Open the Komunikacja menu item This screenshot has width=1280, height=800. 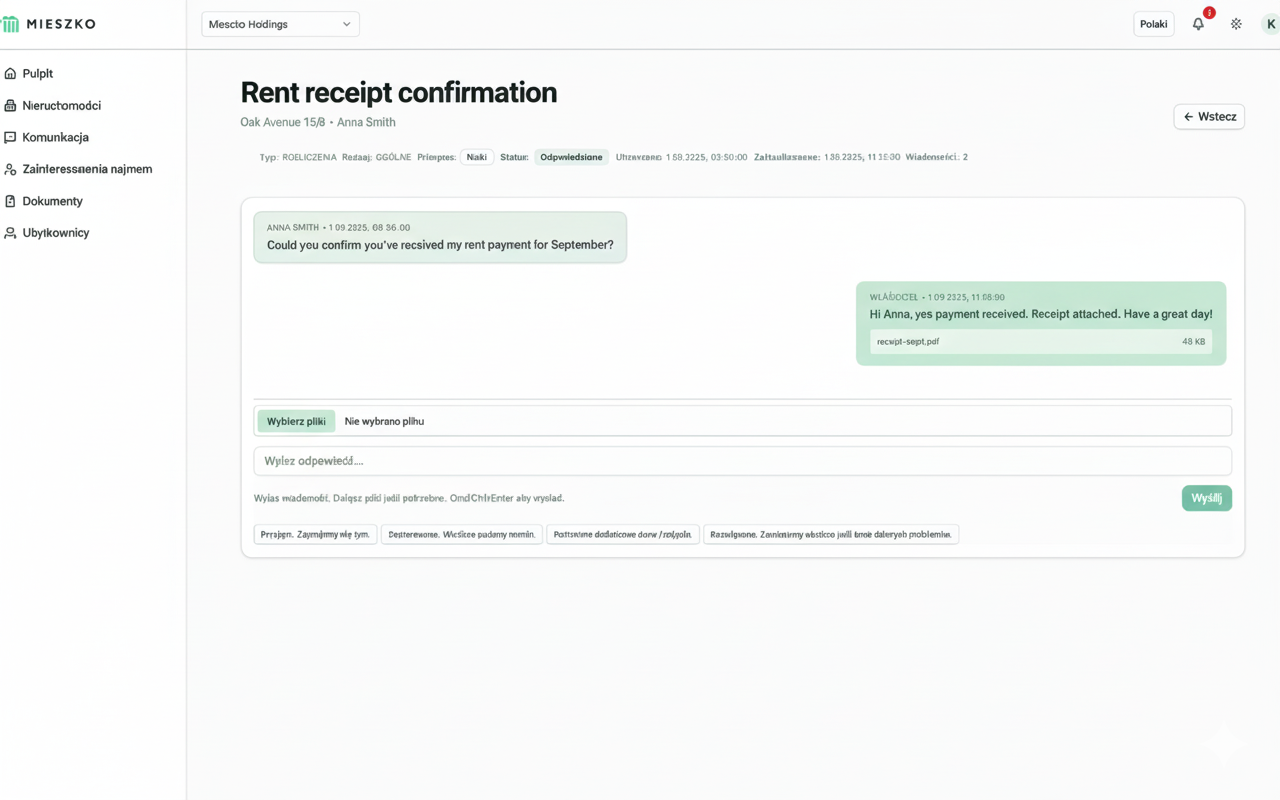pos(56,138)
